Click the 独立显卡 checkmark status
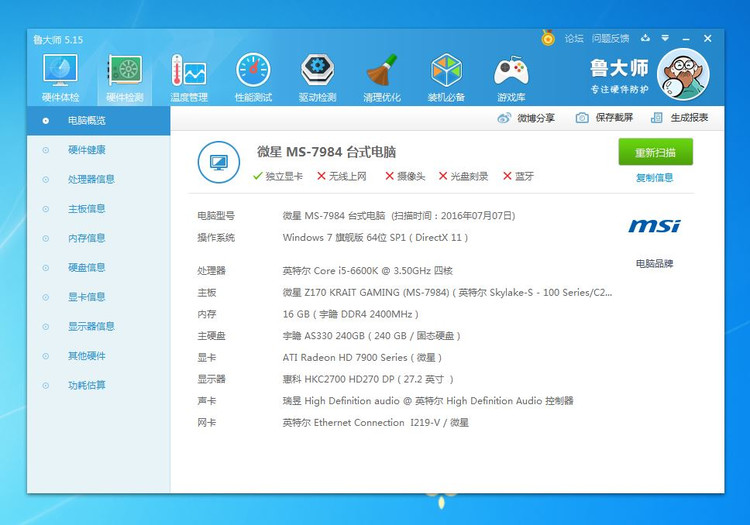The height and width of the screenshot is (525, 750). click(x=278, y=176)
